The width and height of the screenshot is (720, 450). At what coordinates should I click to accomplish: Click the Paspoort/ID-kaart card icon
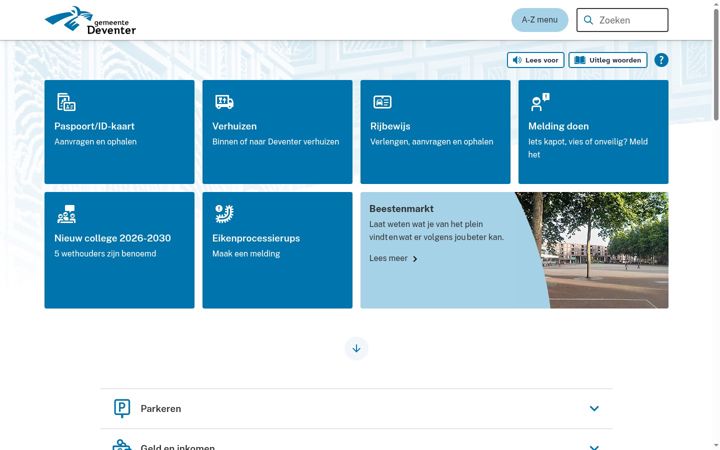point(66,102)
